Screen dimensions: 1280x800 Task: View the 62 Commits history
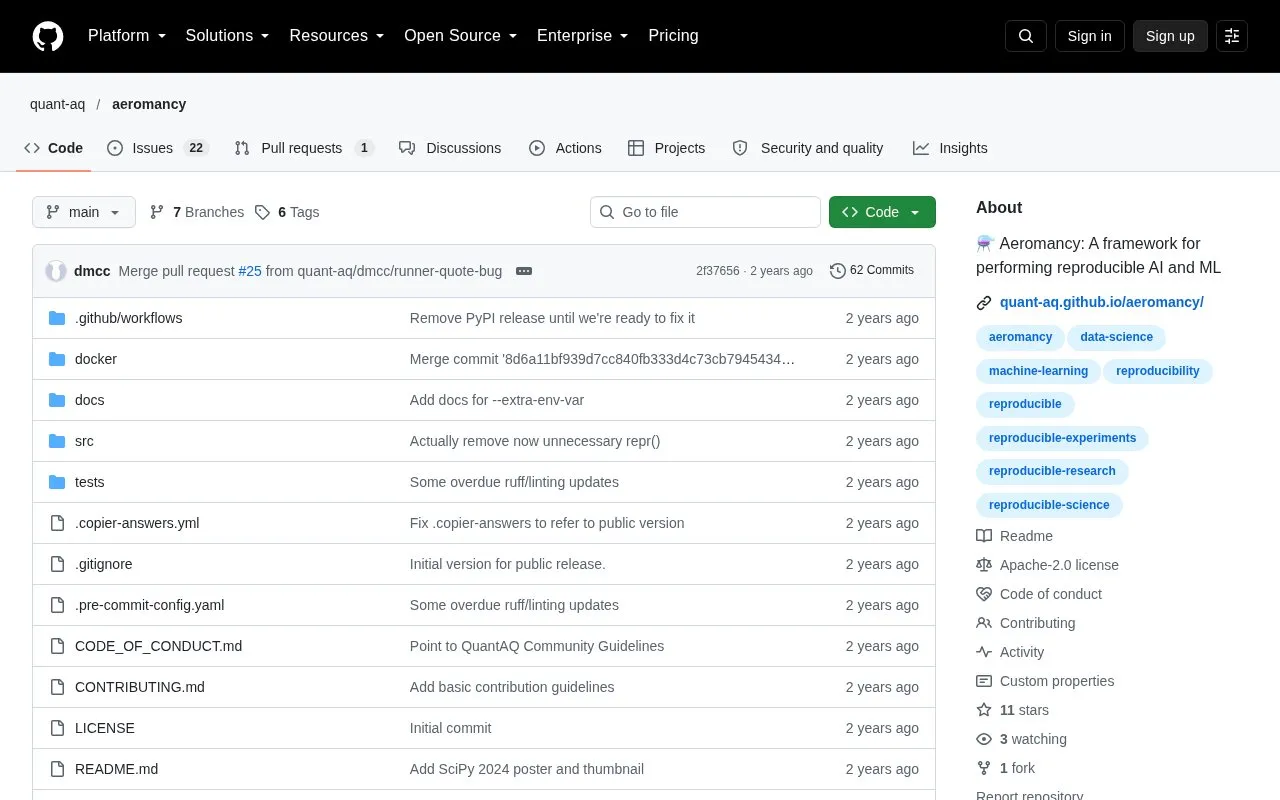[x=872, y=270]
